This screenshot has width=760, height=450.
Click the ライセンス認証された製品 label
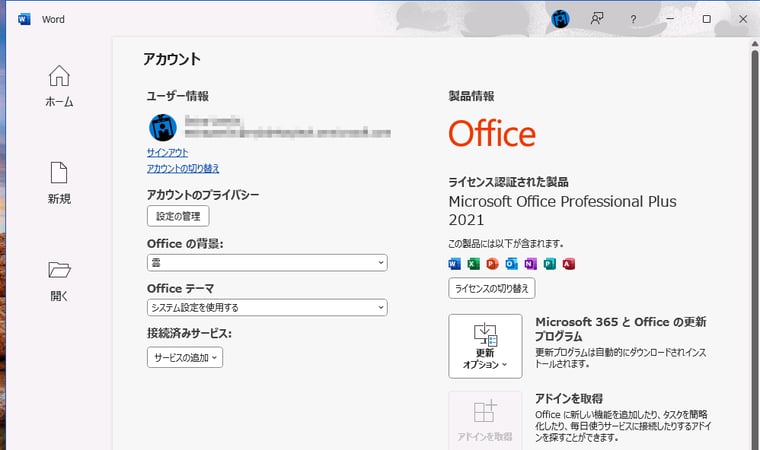coord(508,182)
